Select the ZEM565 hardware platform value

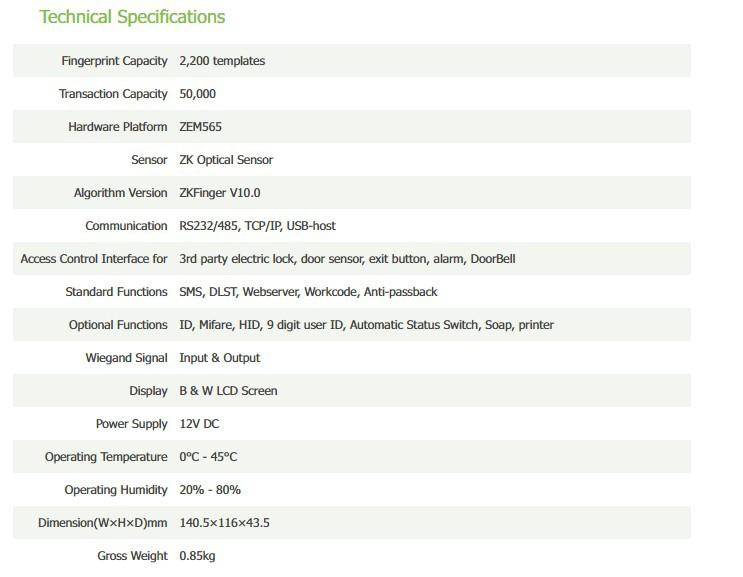pyautogui.click(x=201, y=127)
